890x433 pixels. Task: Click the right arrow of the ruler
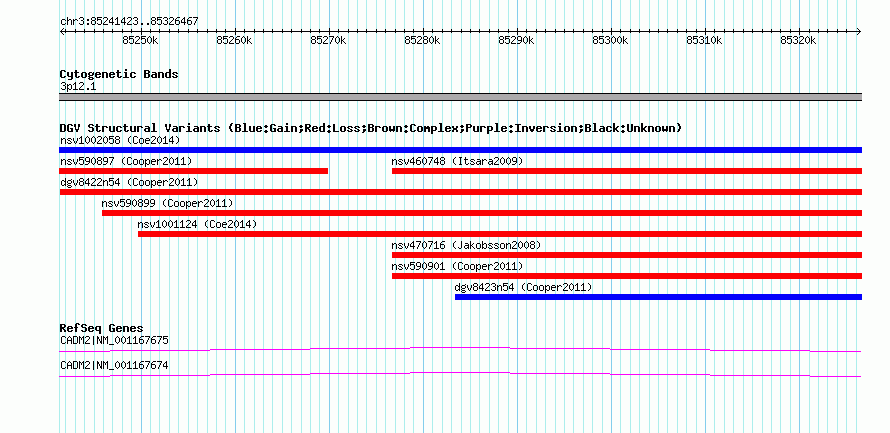click(x=859, y=31)
